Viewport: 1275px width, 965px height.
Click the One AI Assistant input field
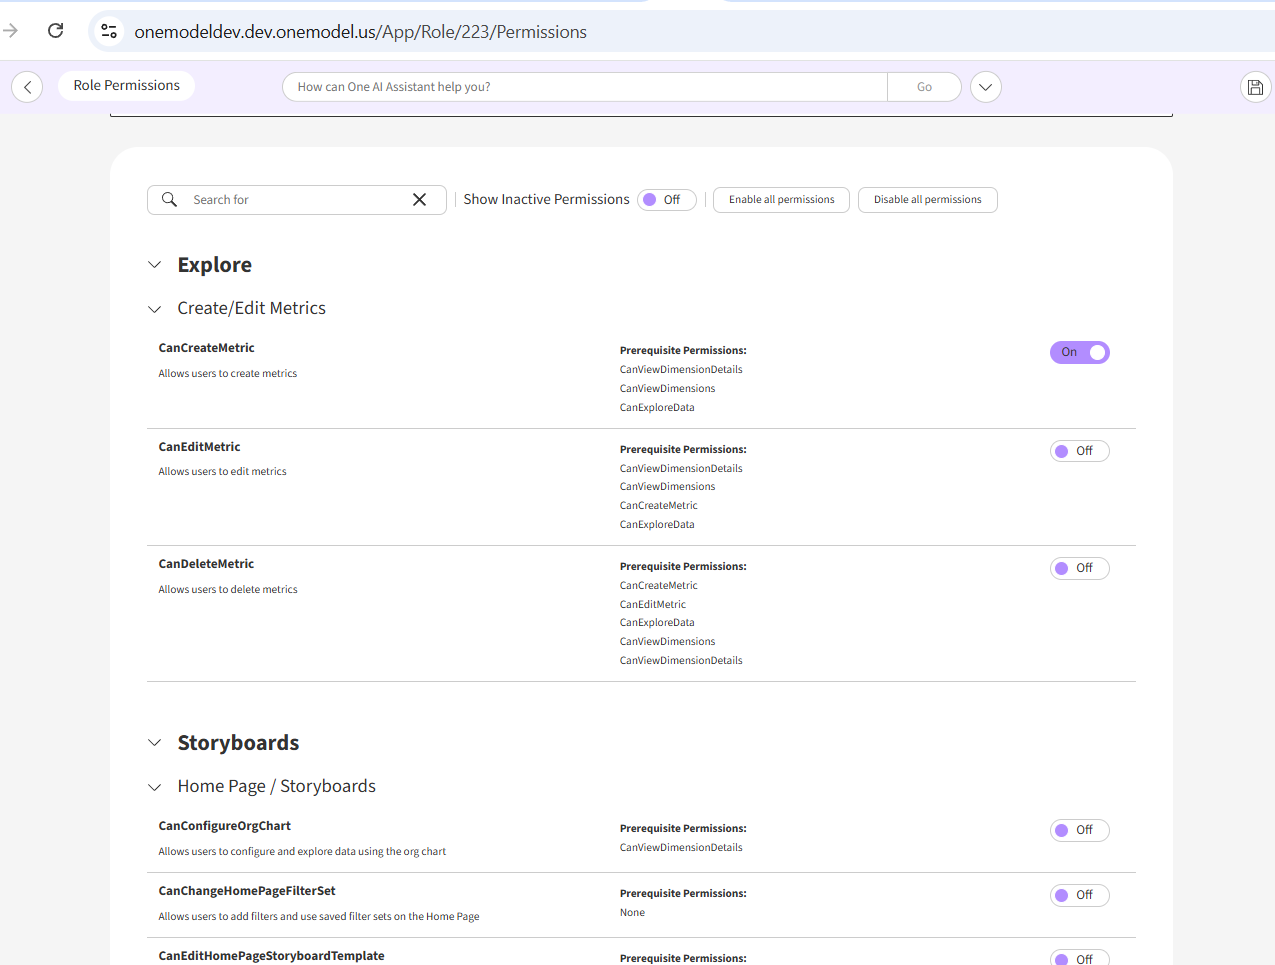pyautogui.click(x=585, y=87)
